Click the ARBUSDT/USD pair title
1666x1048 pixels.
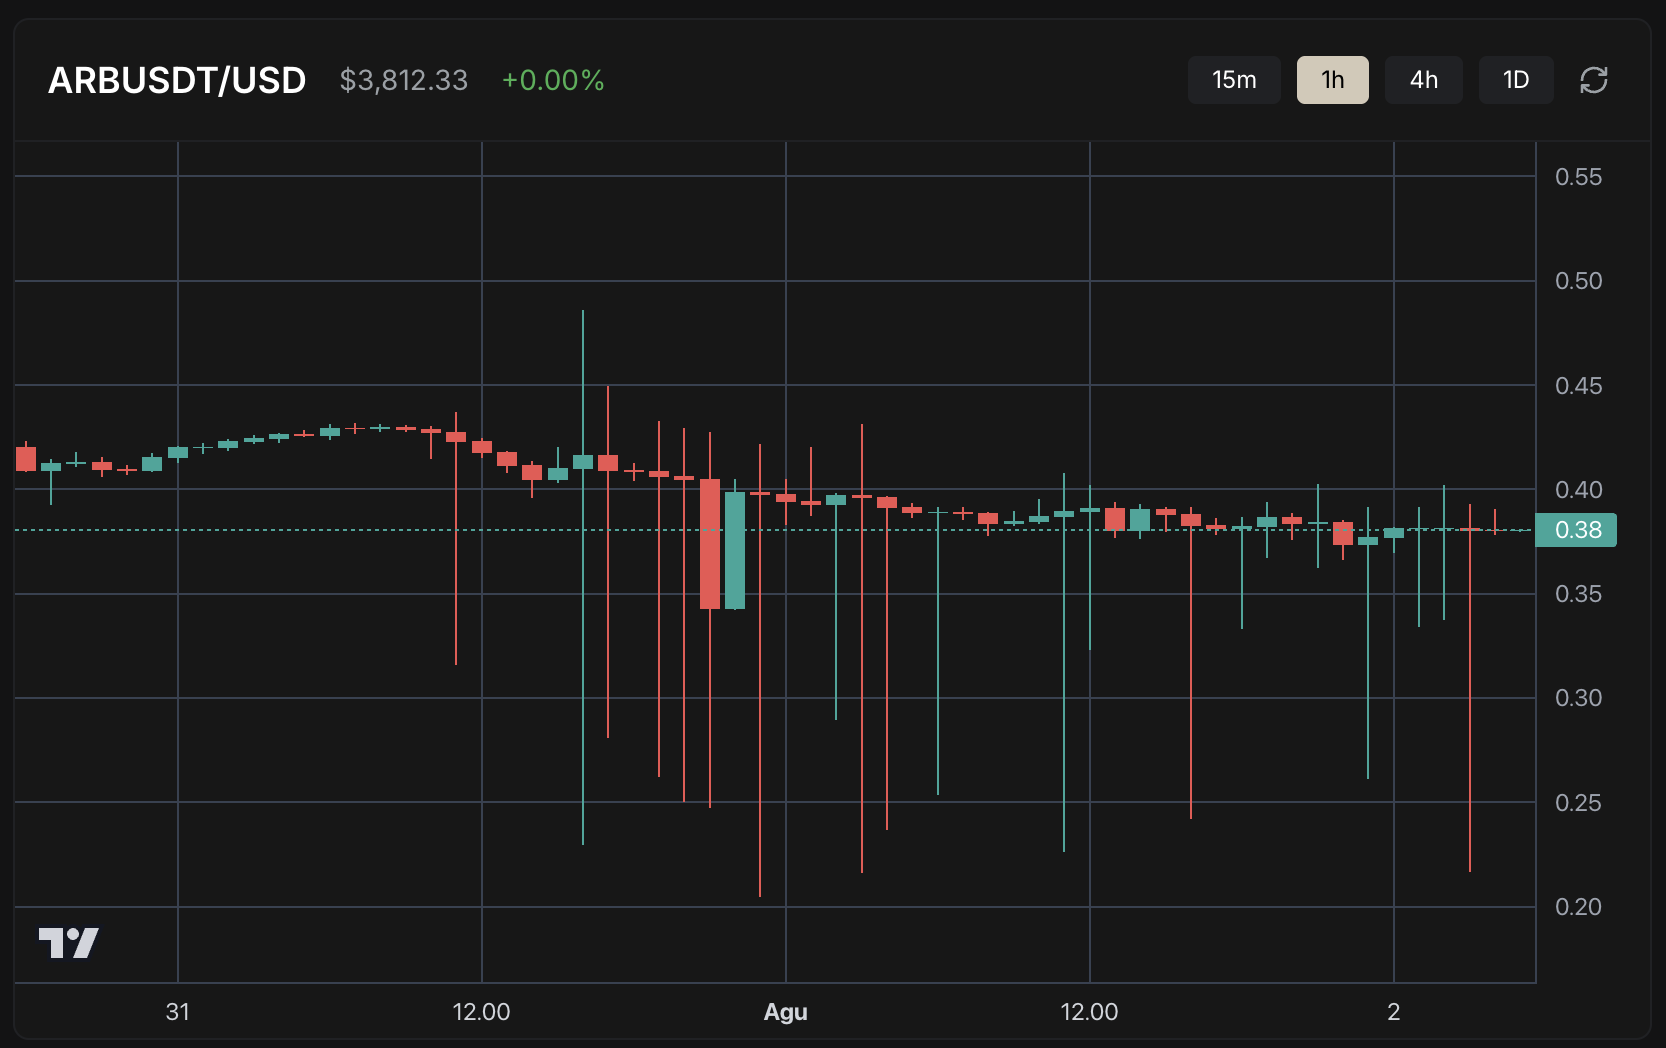[177, 80]
